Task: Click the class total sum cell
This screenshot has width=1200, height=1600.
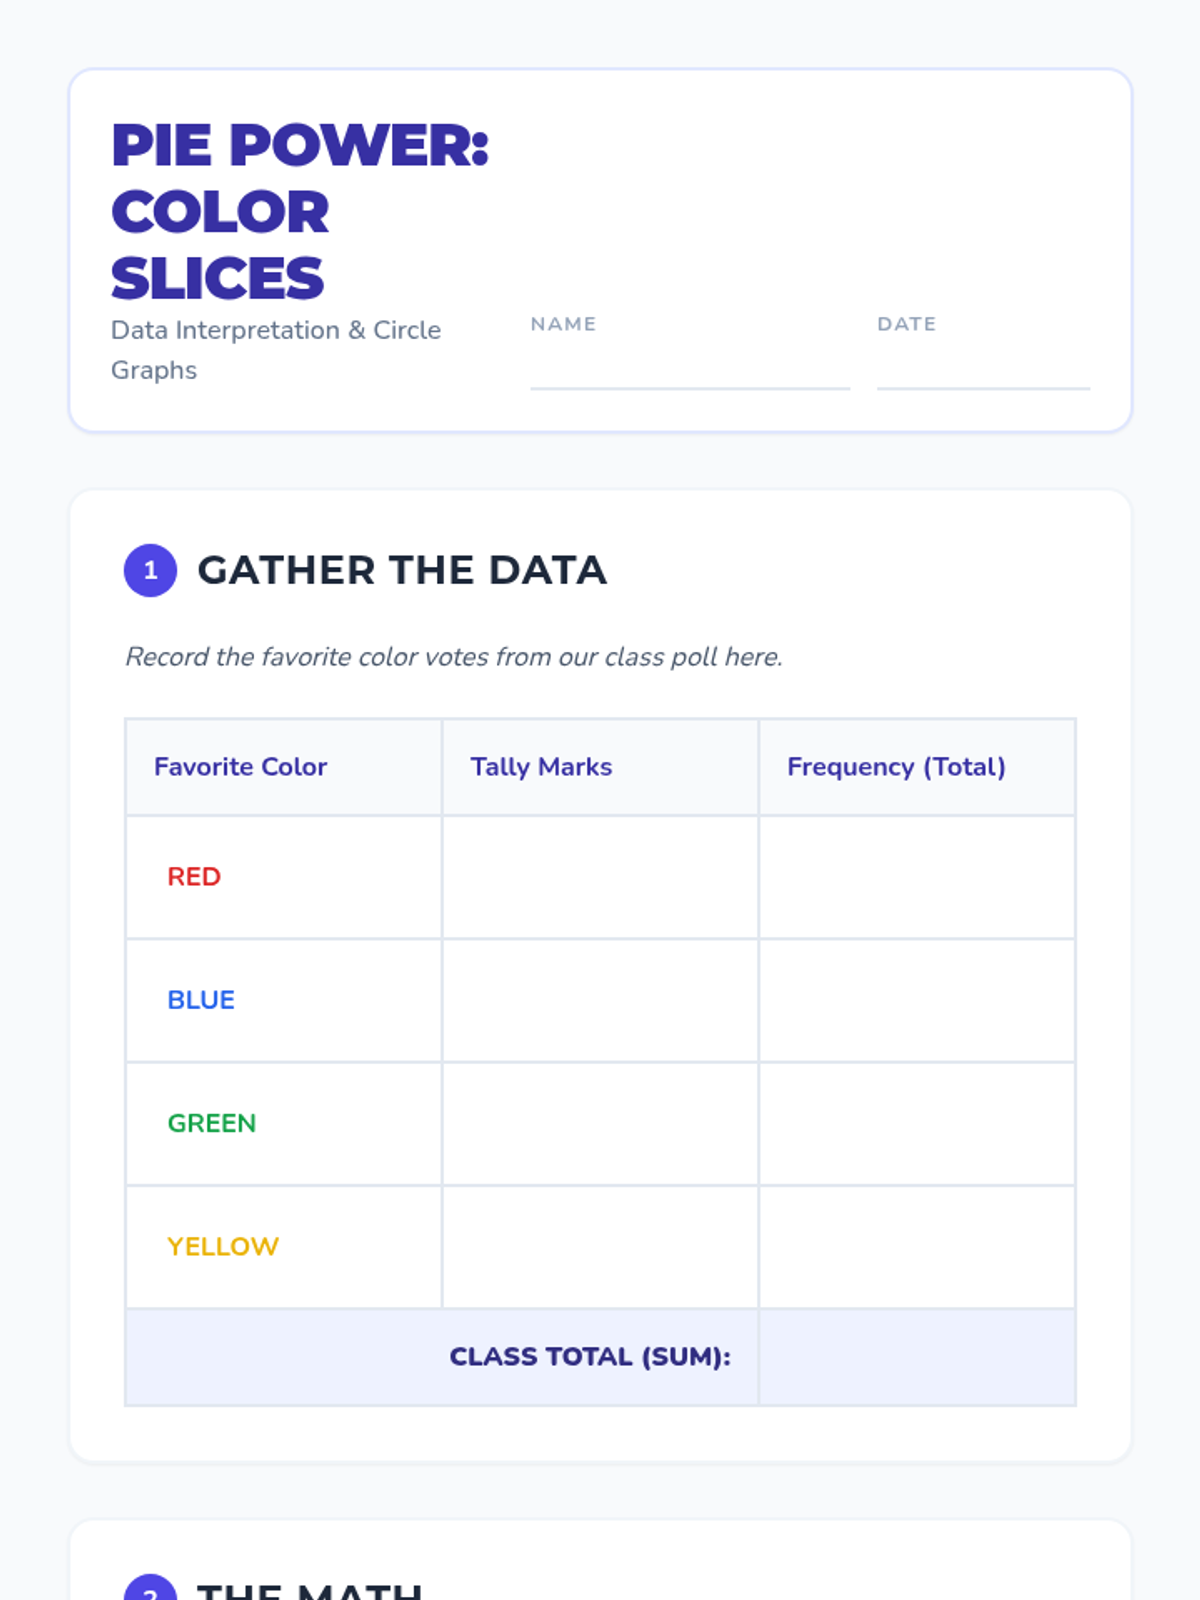Action: coord(916,1357)
